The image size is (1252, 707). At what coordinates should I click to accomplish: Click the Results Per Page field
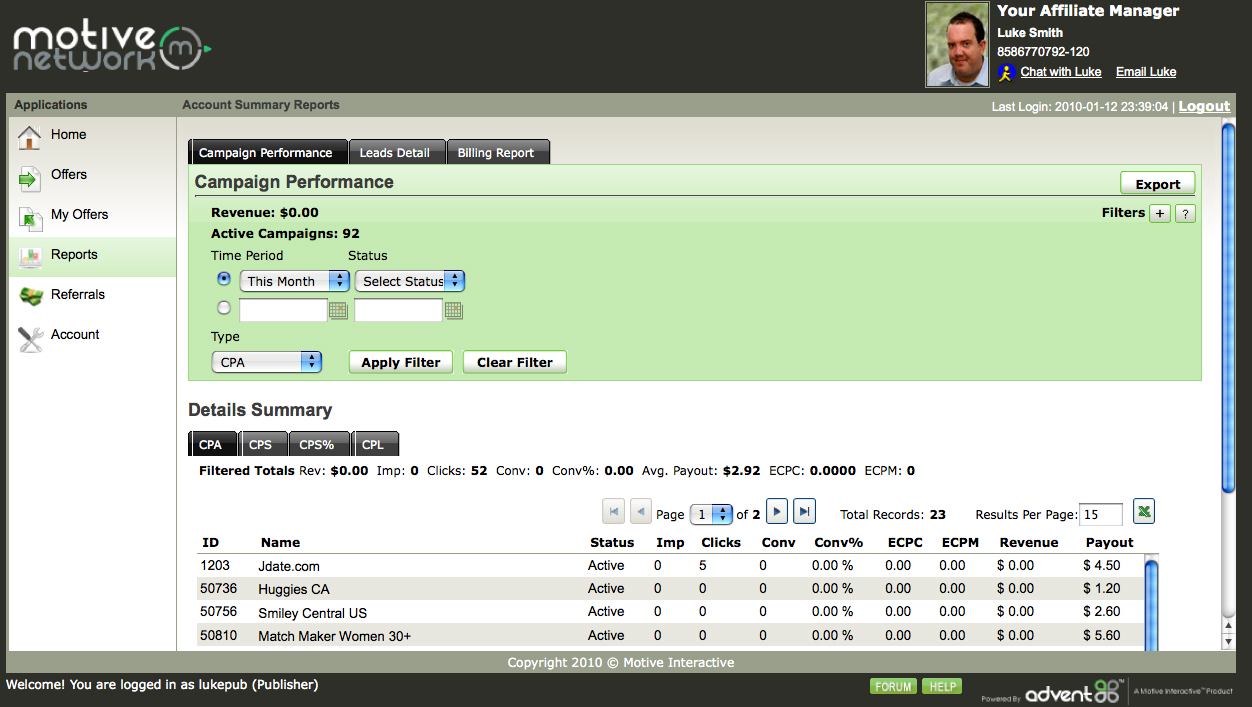(x=1101, y=514)
